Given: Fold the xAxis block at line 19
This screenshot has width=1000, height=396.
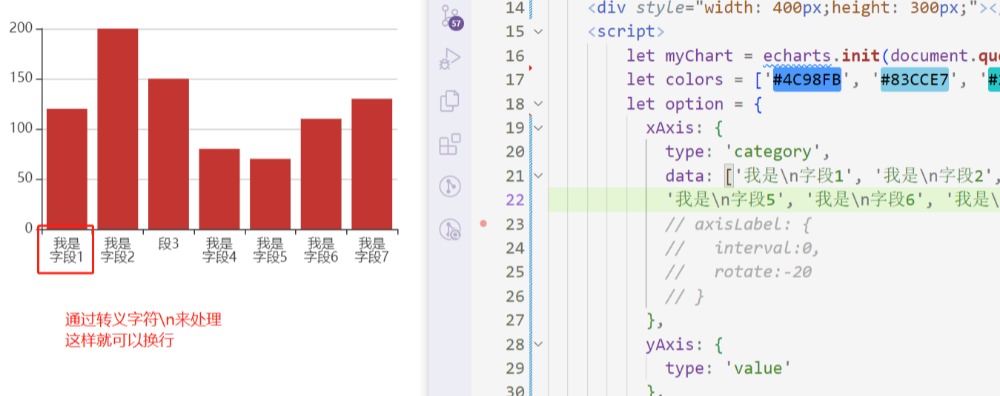Looking at the screenshot, I should 538,128.
